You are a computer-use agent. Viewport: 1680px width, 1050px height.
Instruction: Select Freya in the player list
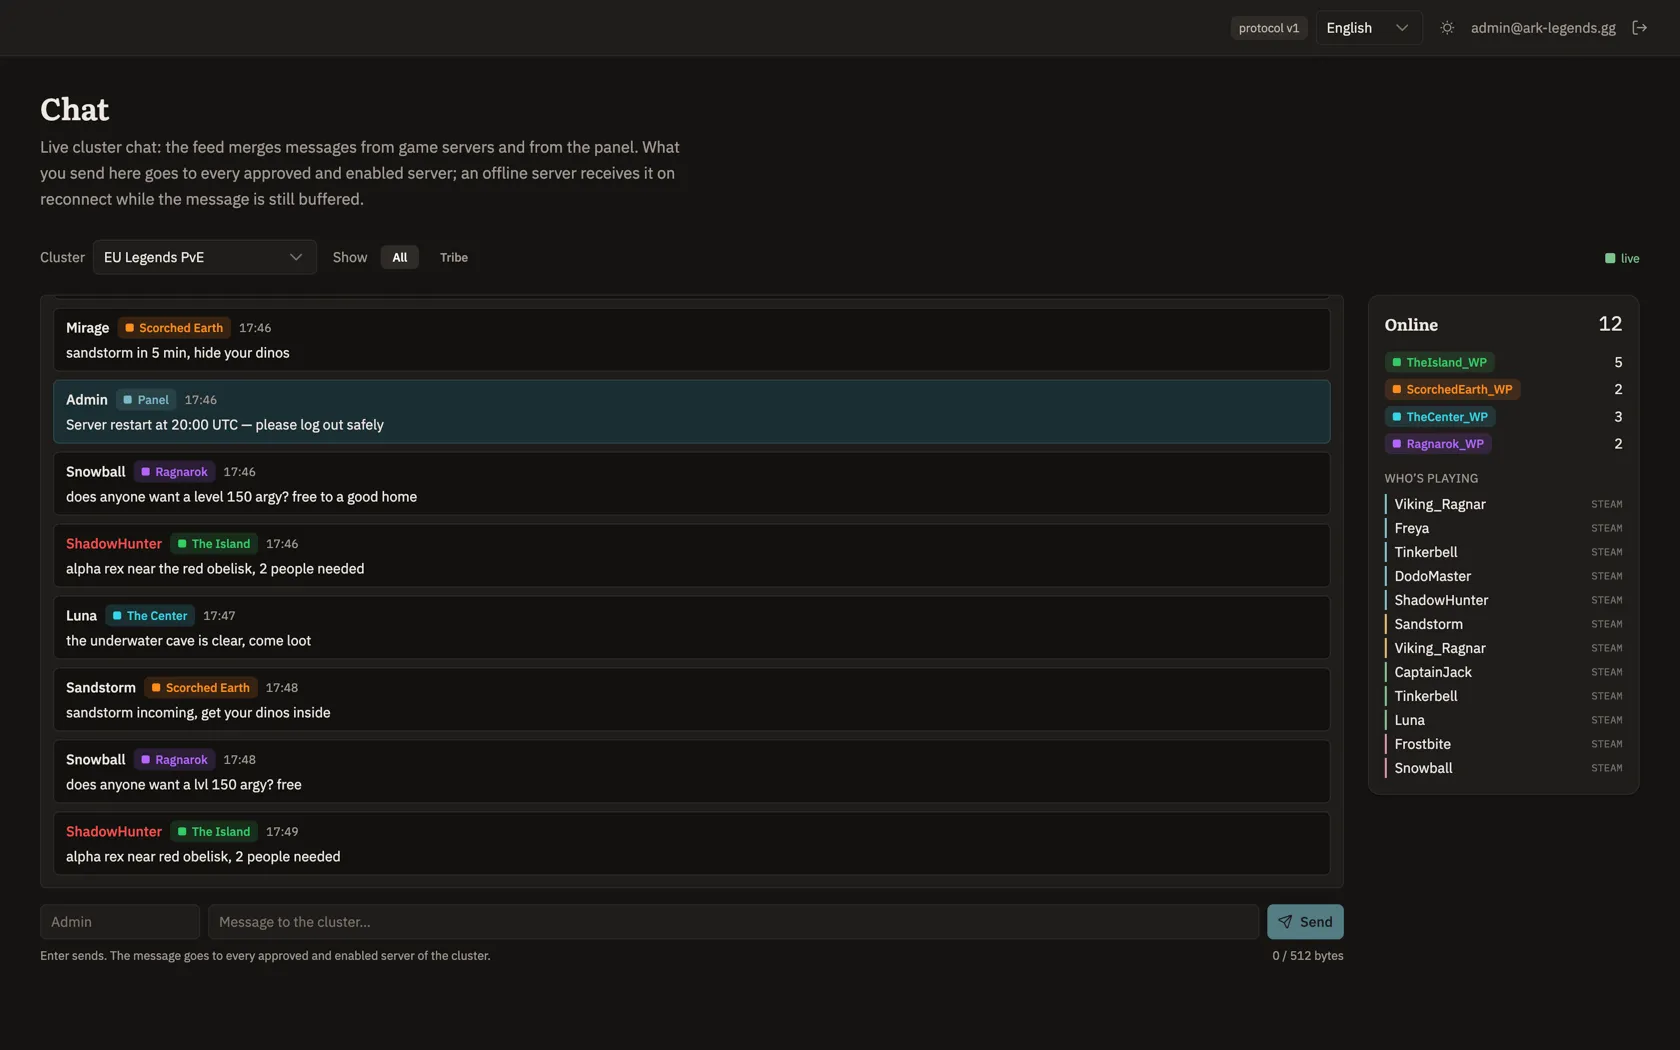pyautogui.click(x=1503, y=528)
